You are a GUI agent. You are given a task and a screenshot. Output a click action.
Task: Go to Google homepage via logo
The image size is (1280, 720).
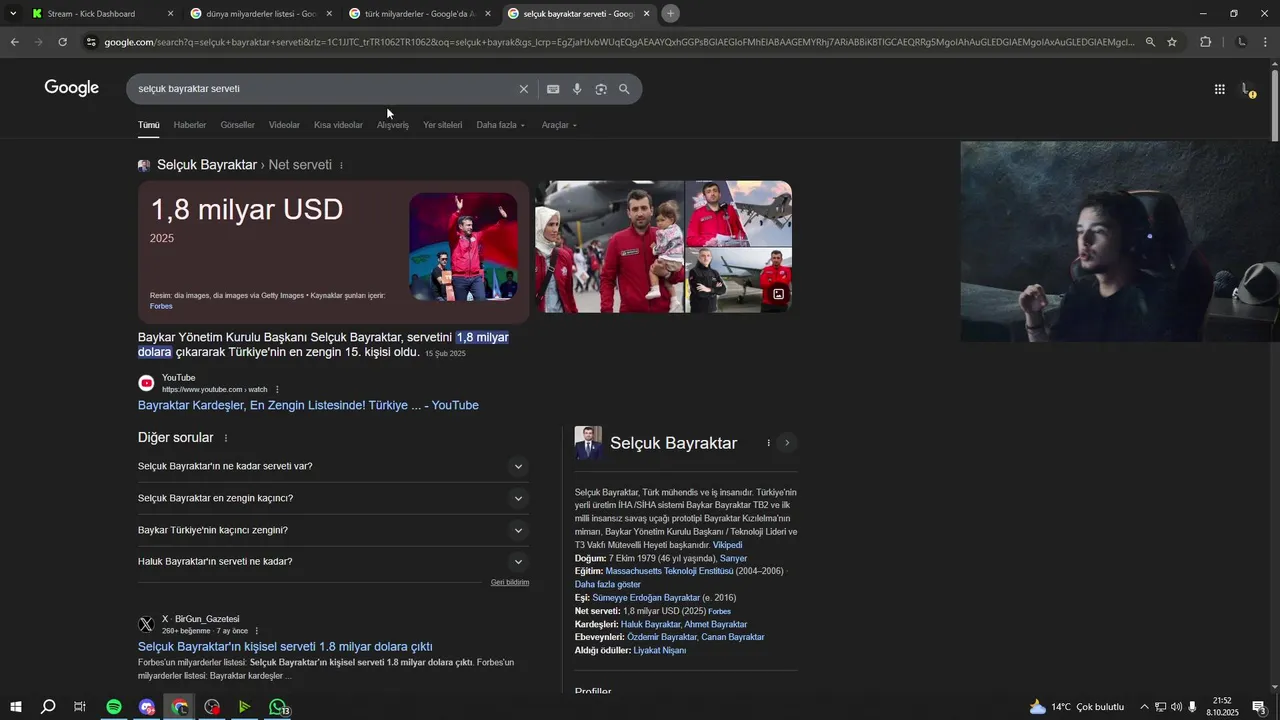point(71,88)
